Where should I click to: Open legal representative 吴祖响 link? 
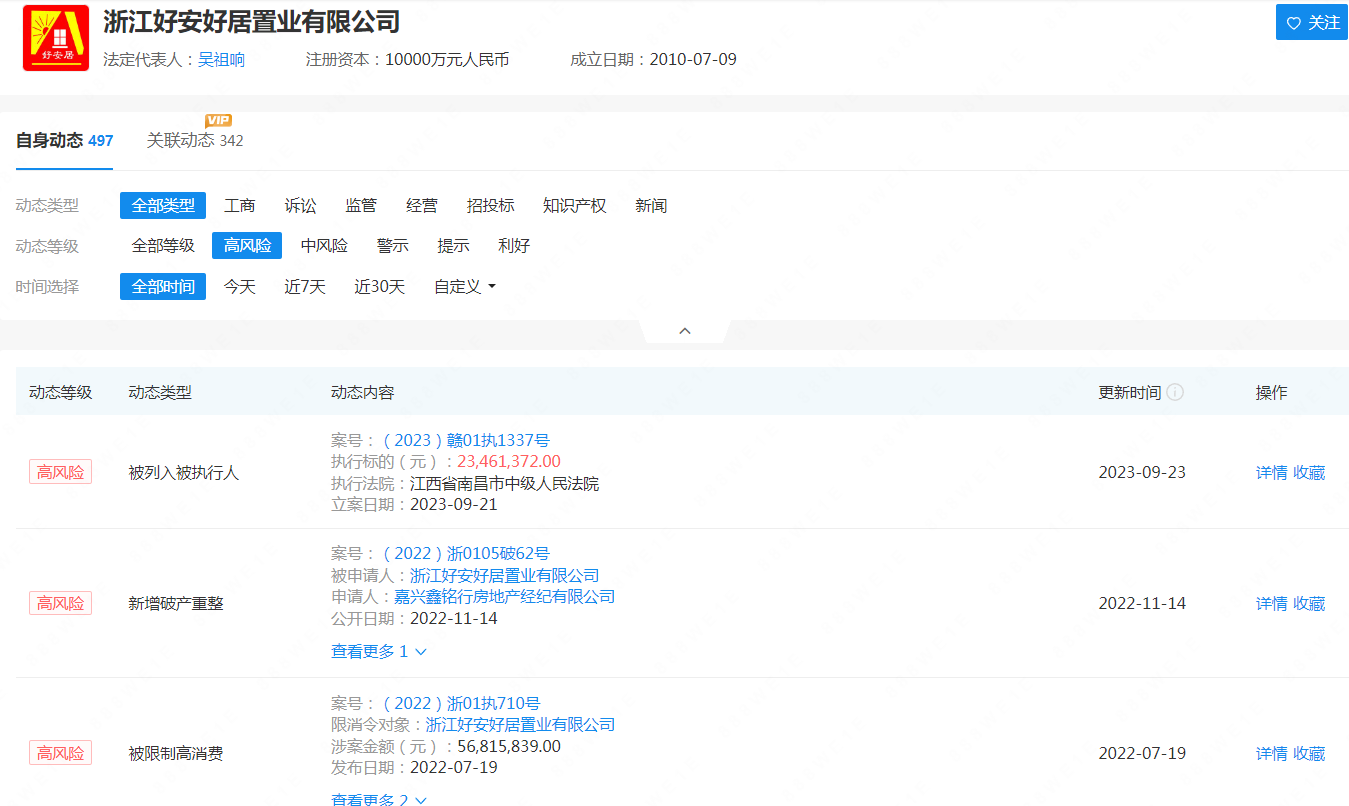click(x=221, y=60)
